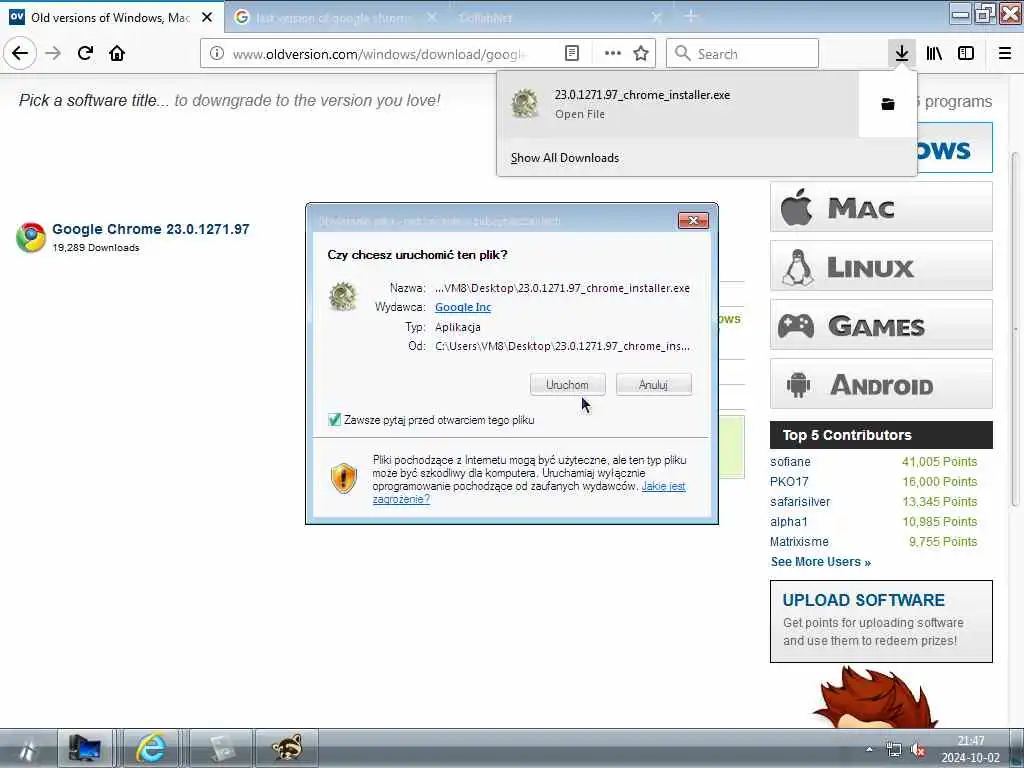Click the '19,289 Downloads' text
The height and width of the screenshot is (768, 1024).
96,248
